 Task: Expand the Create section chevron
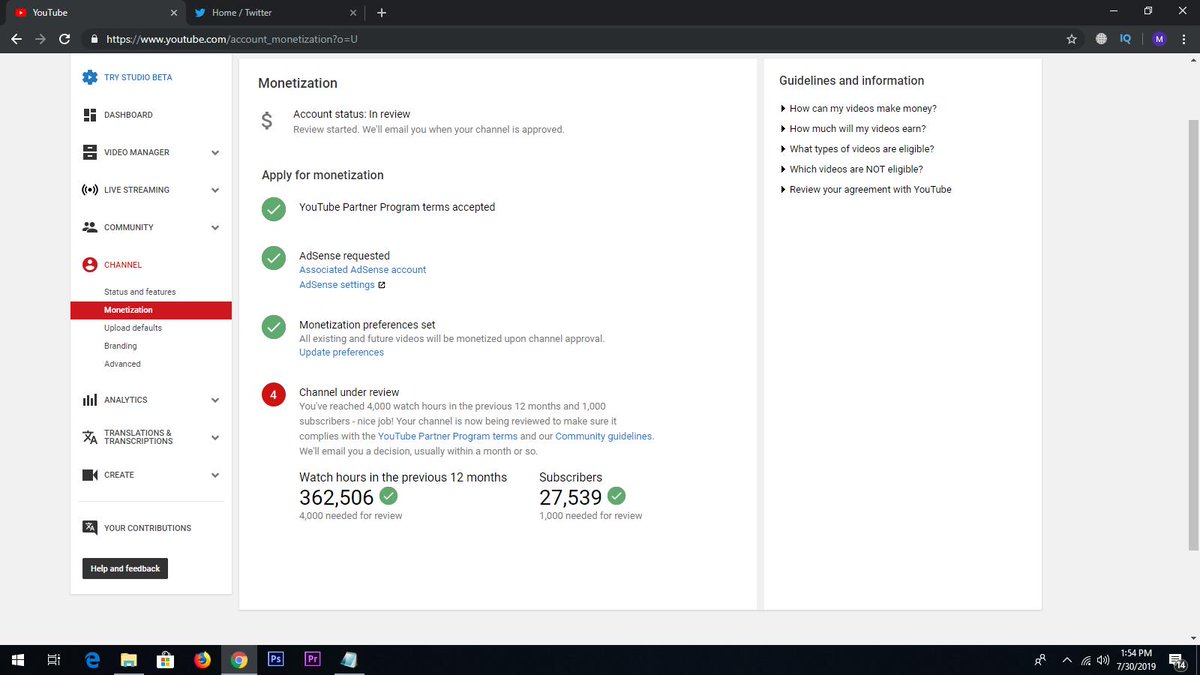215,475
